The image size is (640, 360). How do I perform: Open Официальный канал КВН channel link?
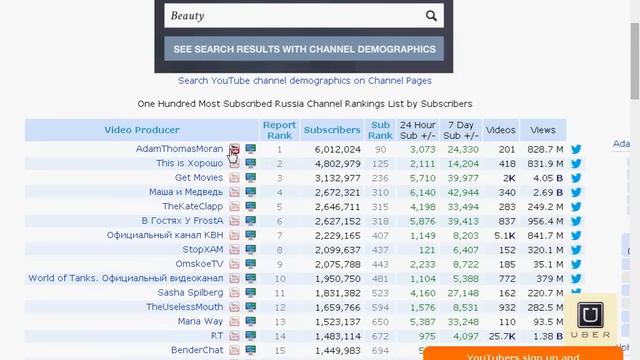[x=165, y=235]
